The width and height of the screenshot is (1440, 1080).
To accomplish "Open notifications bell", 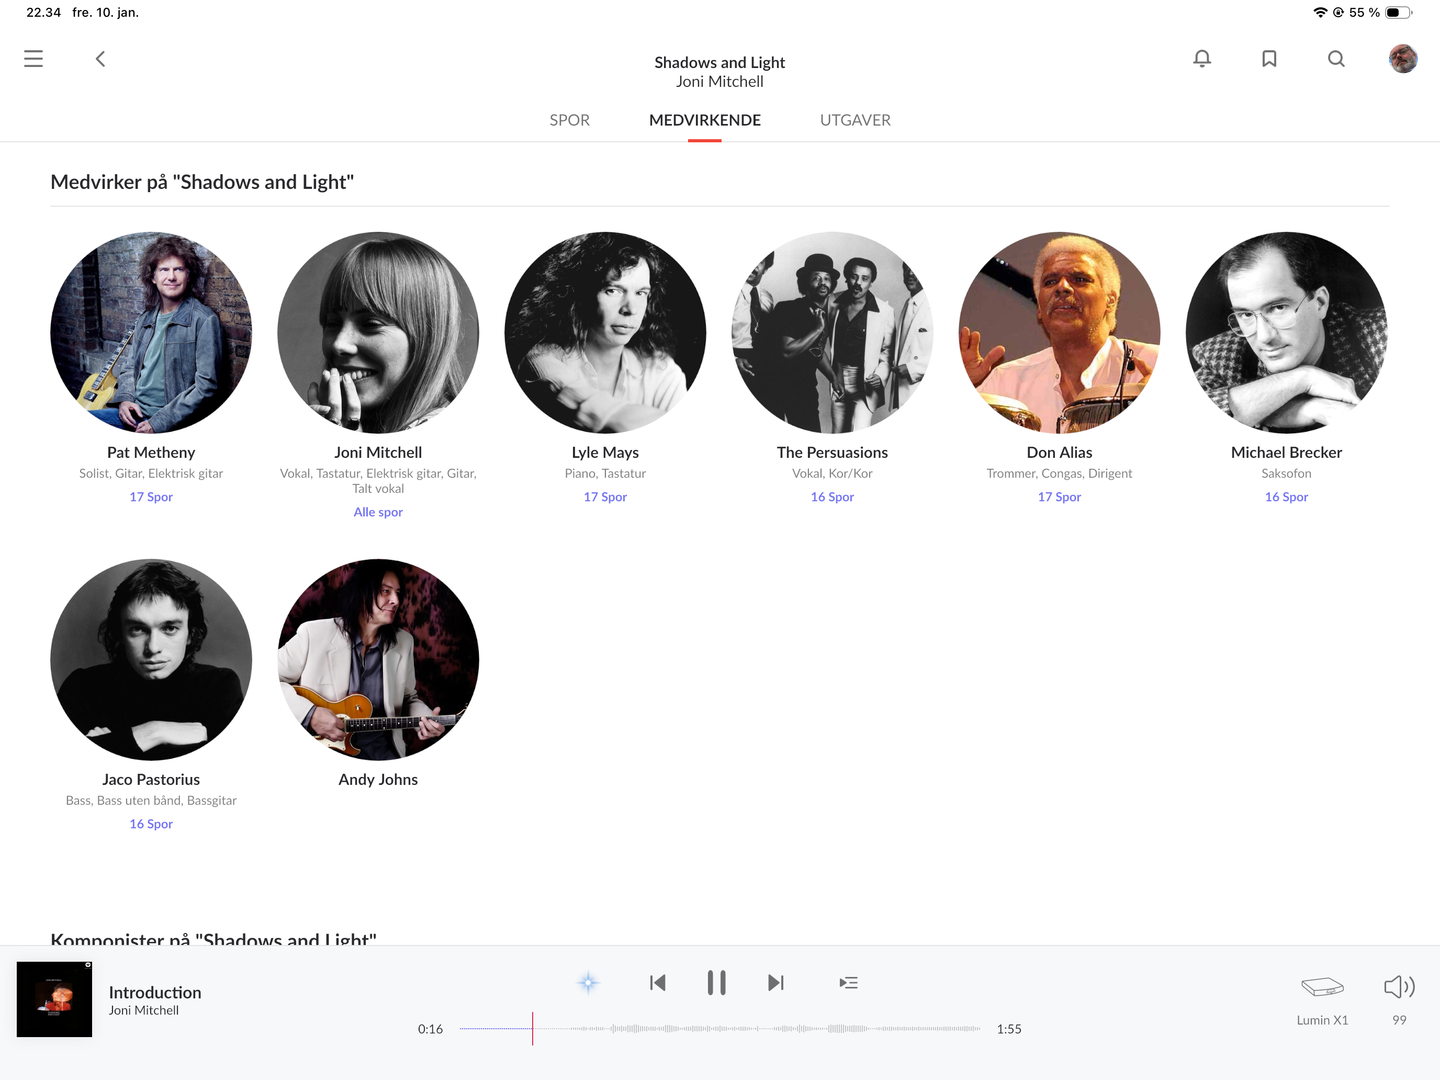I will pyautogui.click(x=1202, y=59).
